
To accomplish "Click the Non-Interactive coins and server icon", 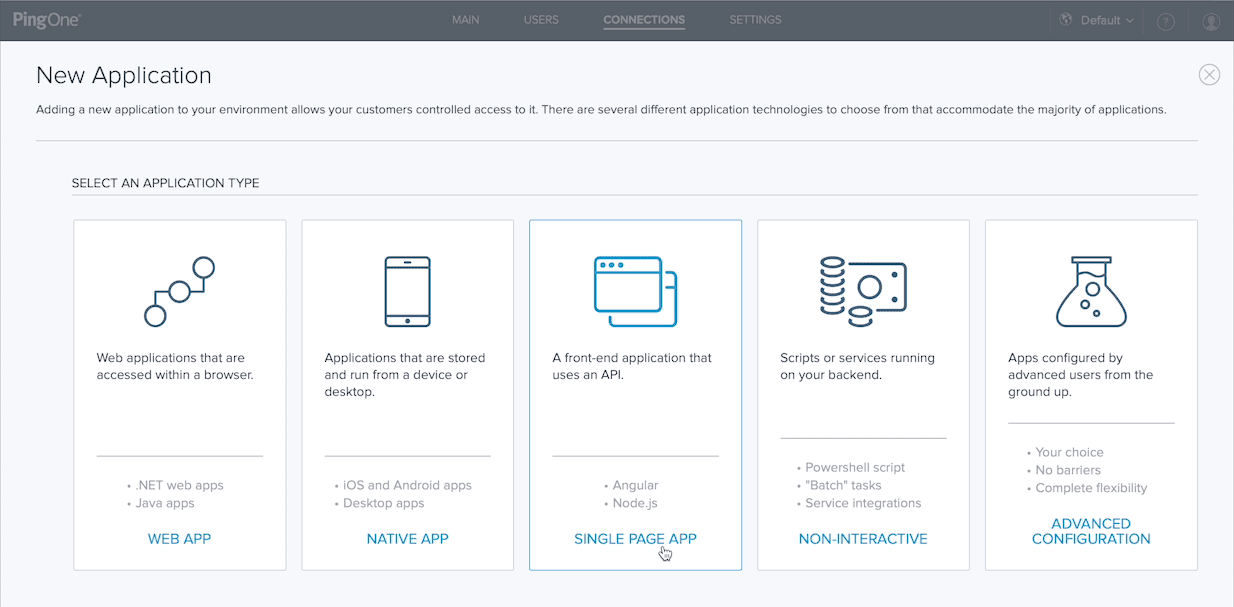I will (862, 291).
